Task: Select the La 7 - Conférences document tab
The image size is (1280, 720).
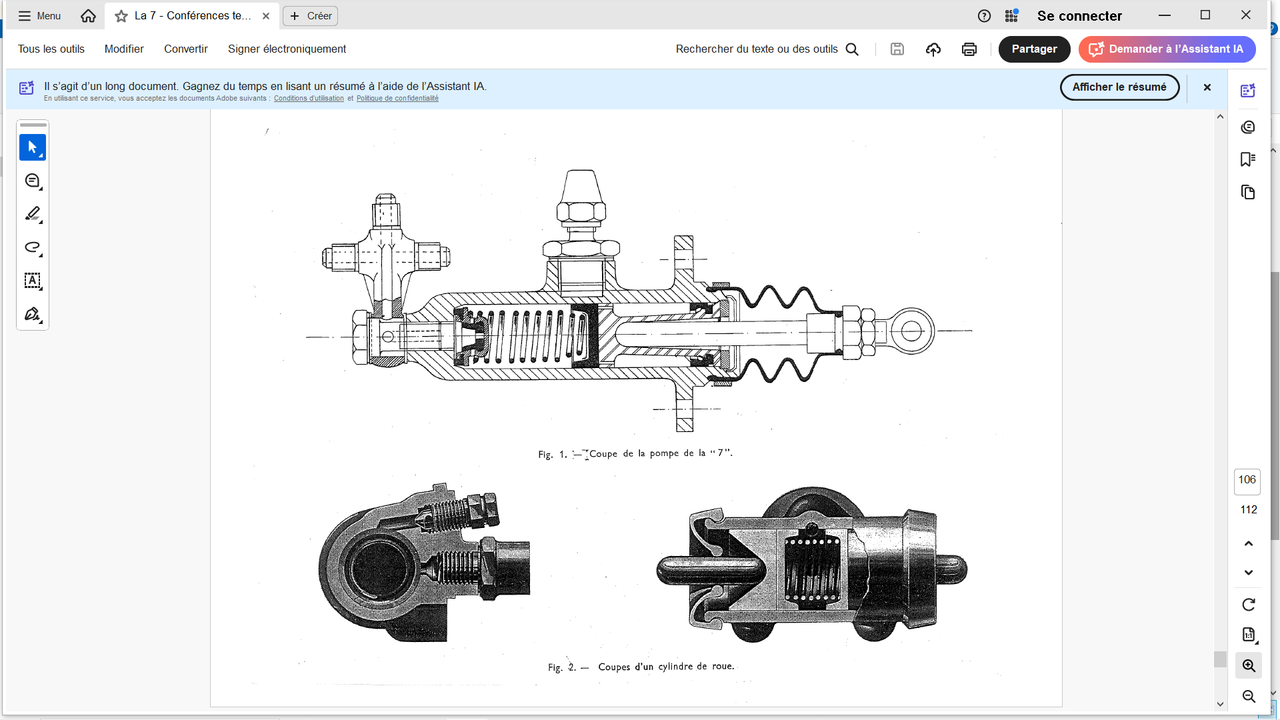Action: click(192, 16)
